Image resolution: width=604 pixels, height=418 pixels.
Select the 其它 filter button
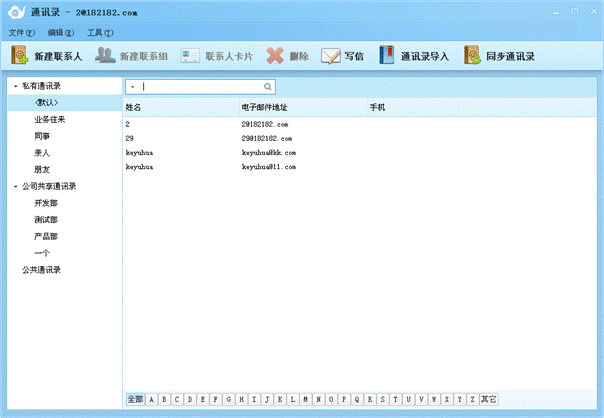coord(488,399)
